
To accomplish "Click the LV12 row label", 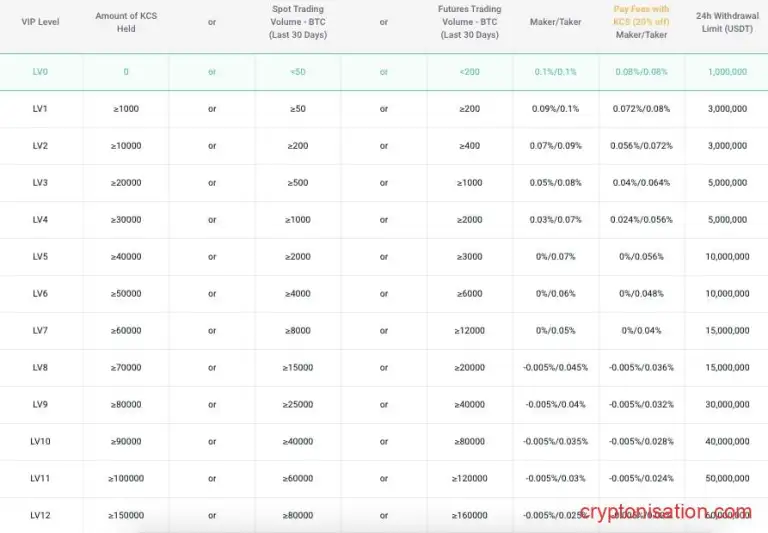I will [40, 515].
